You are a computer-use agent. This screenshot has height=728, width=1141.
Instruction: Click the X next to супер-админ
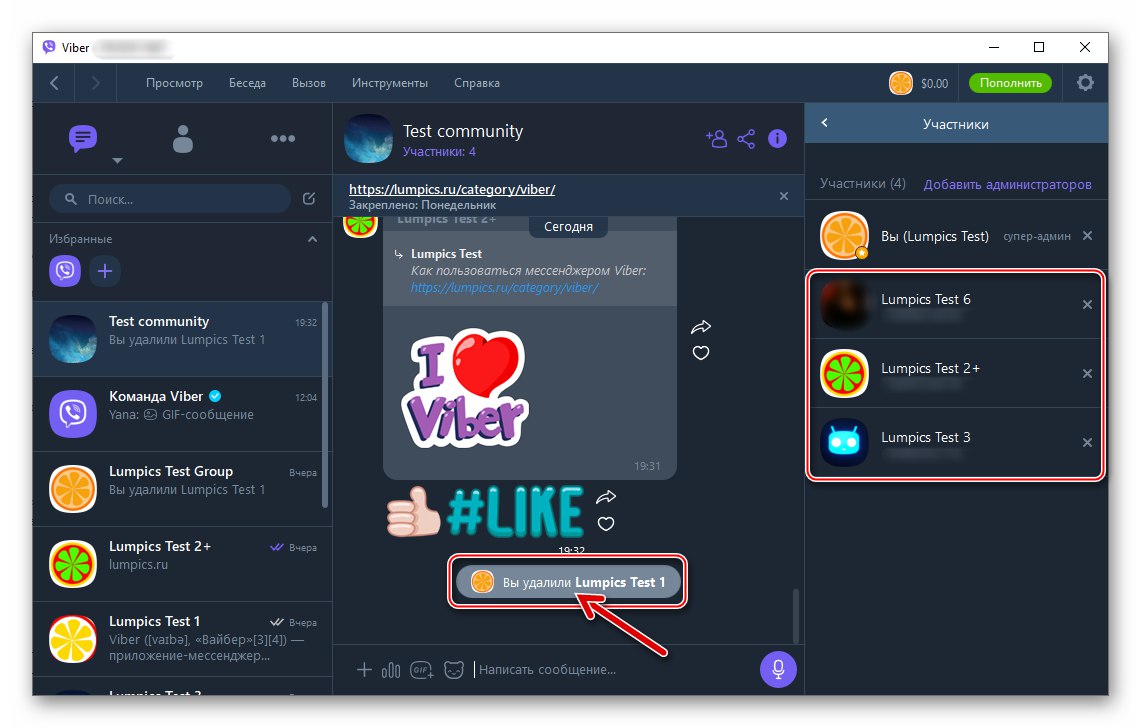[1087, 236]
